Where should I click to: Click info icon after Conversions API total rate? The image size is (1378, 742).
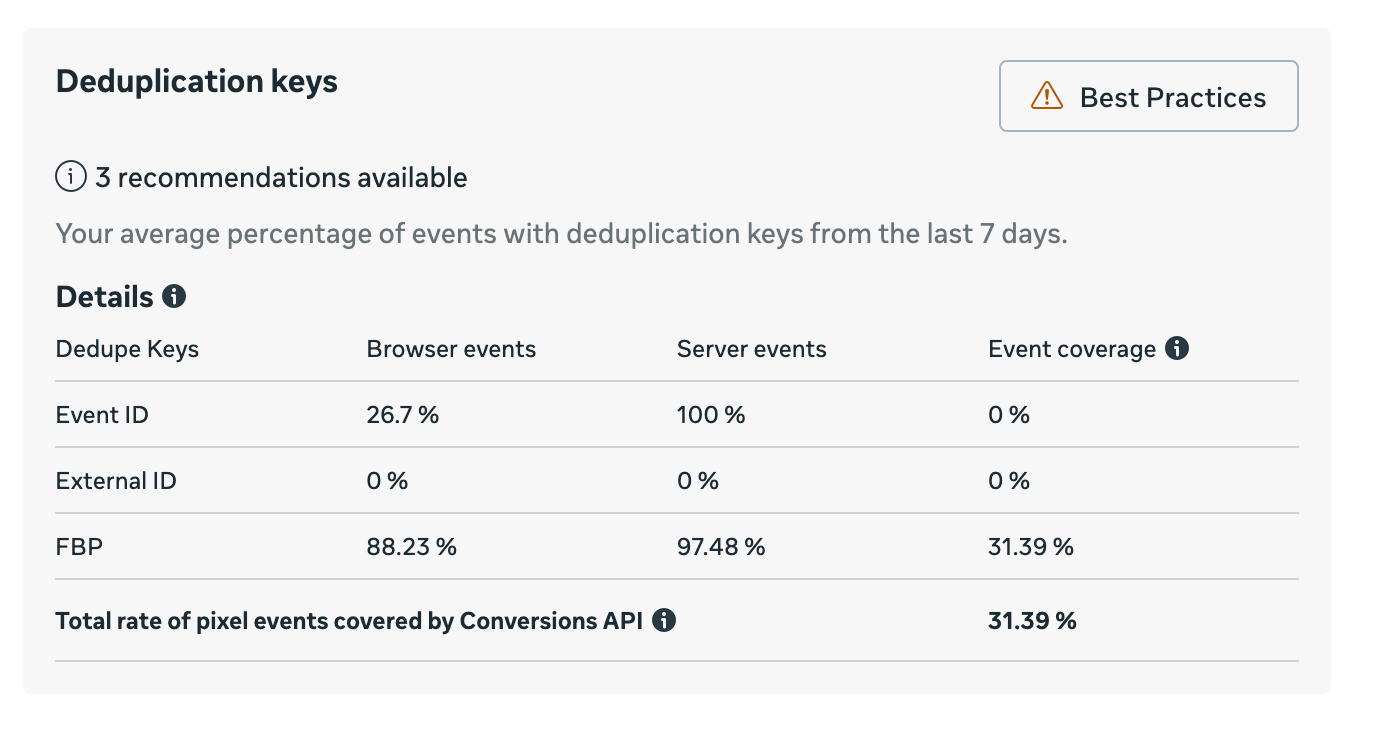click(663, 621)
